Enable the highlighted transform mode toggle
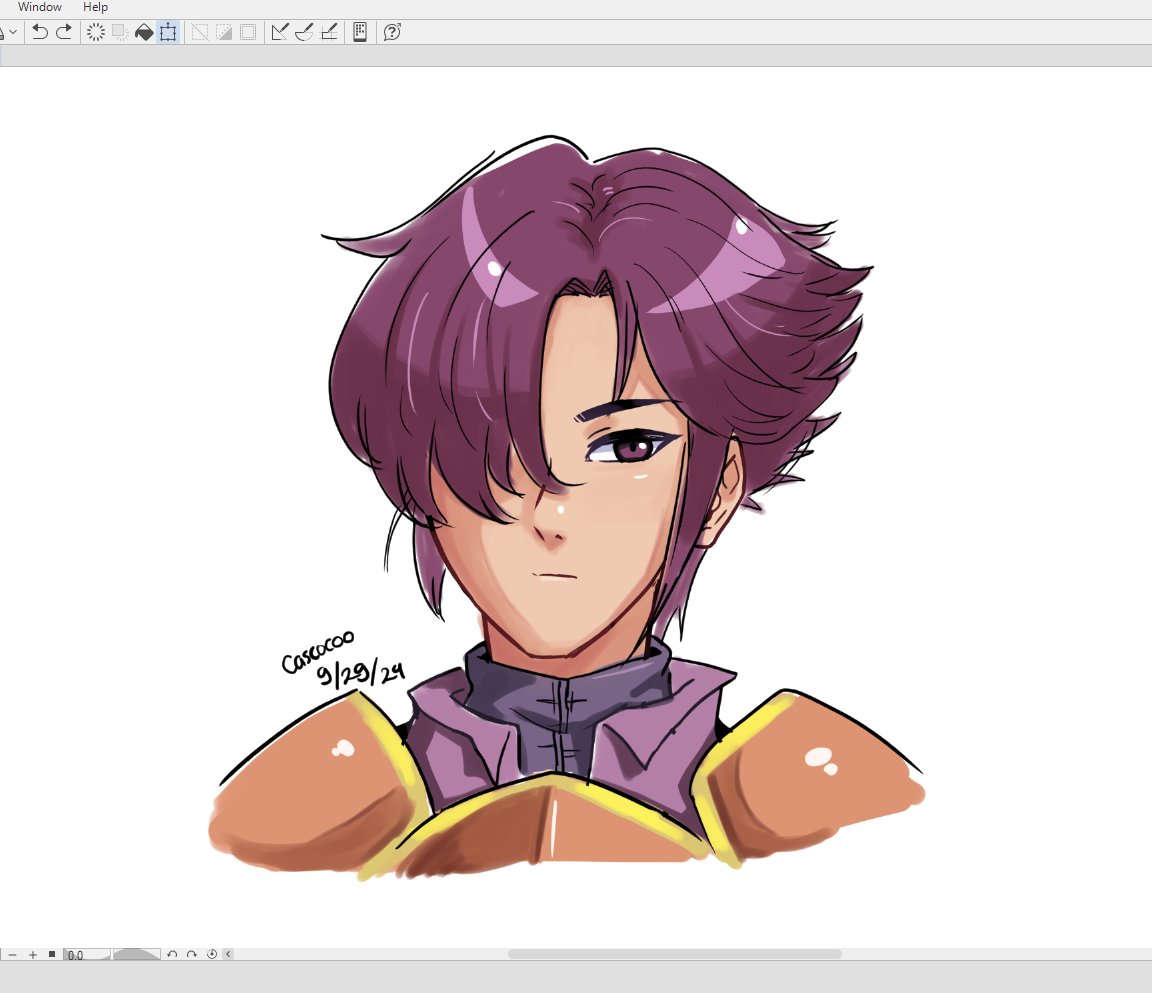The width and height of the screenshot is (1152, 993). [x=168, y=32]
